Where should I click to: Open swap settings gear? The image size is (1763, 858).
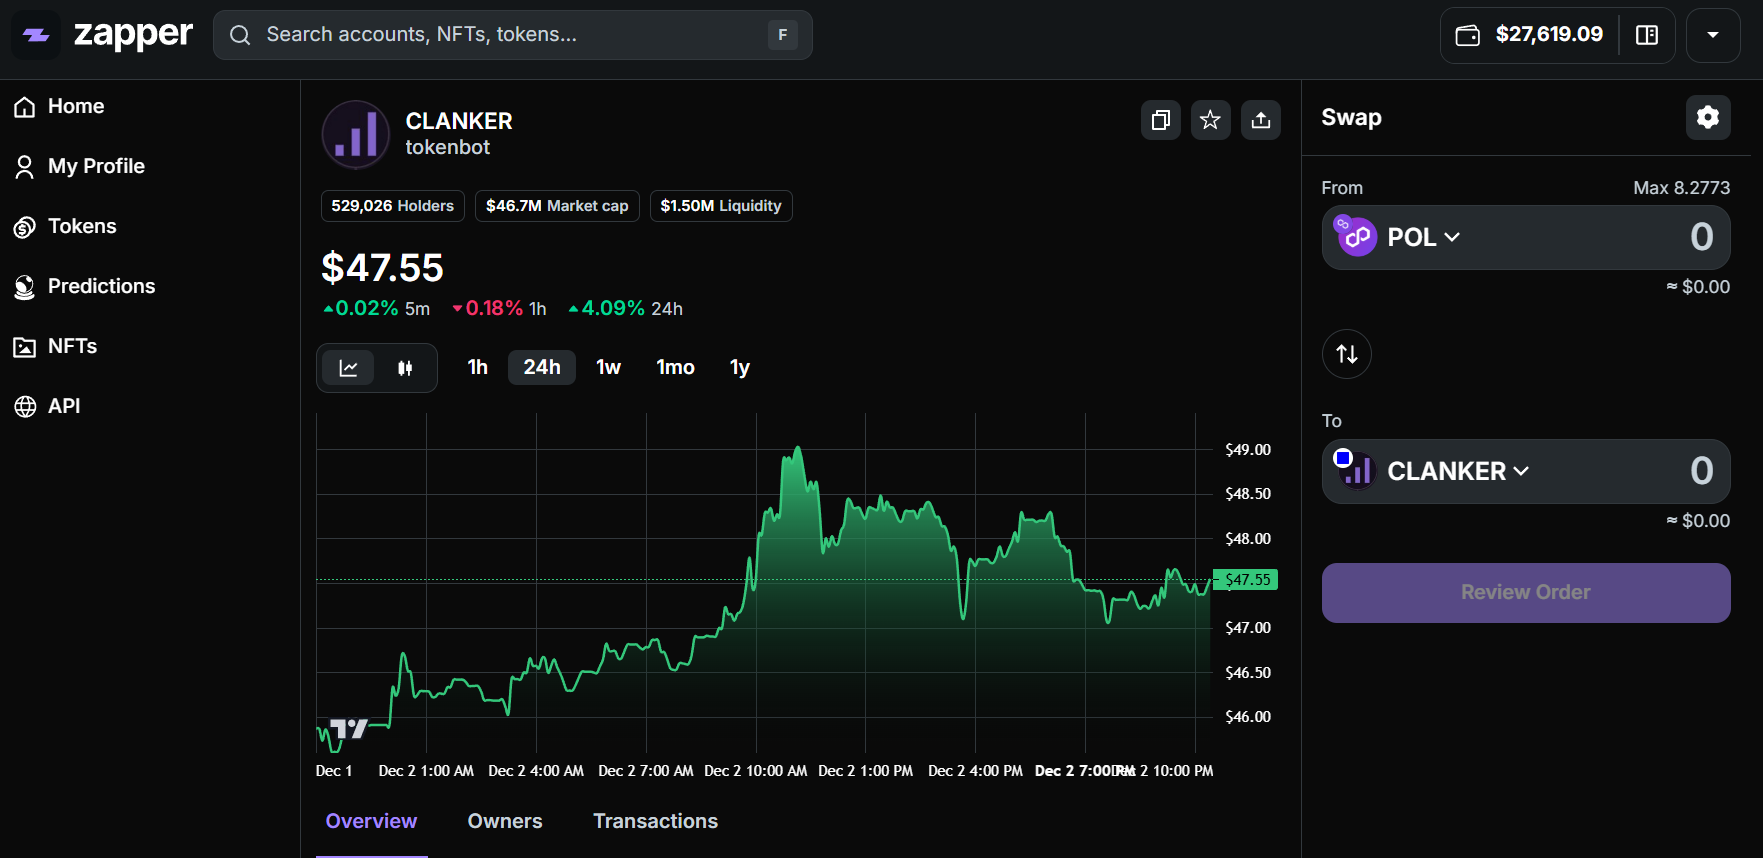click(1707, 118)
